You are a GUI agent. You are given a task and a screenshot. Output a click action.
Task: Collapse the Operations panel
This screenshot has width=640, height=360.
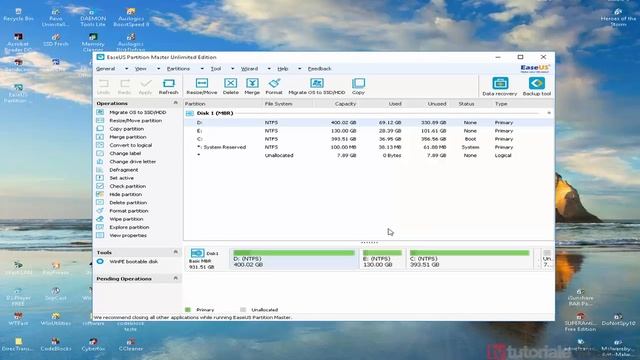point(176,103)
